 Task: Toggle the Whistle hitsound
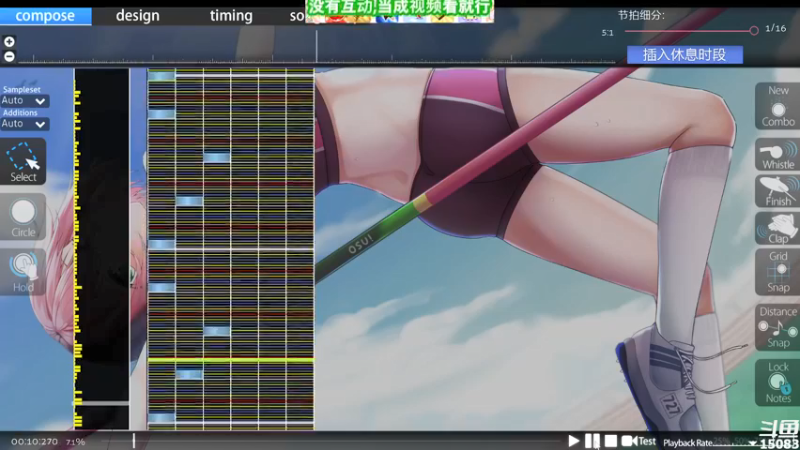(x=778, y=155)
